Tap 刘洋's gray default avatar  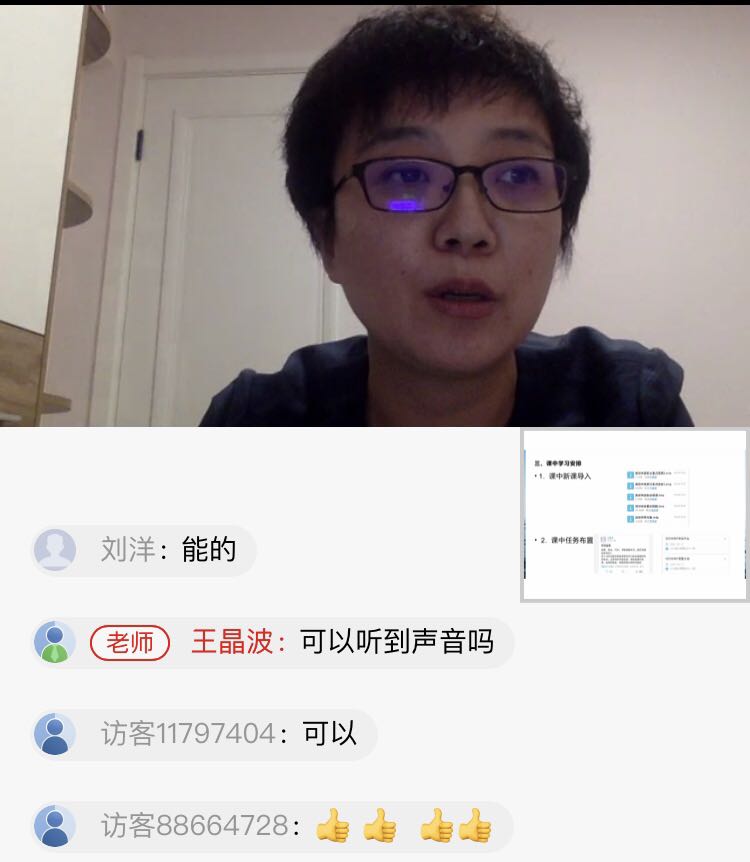click(55, 550)
